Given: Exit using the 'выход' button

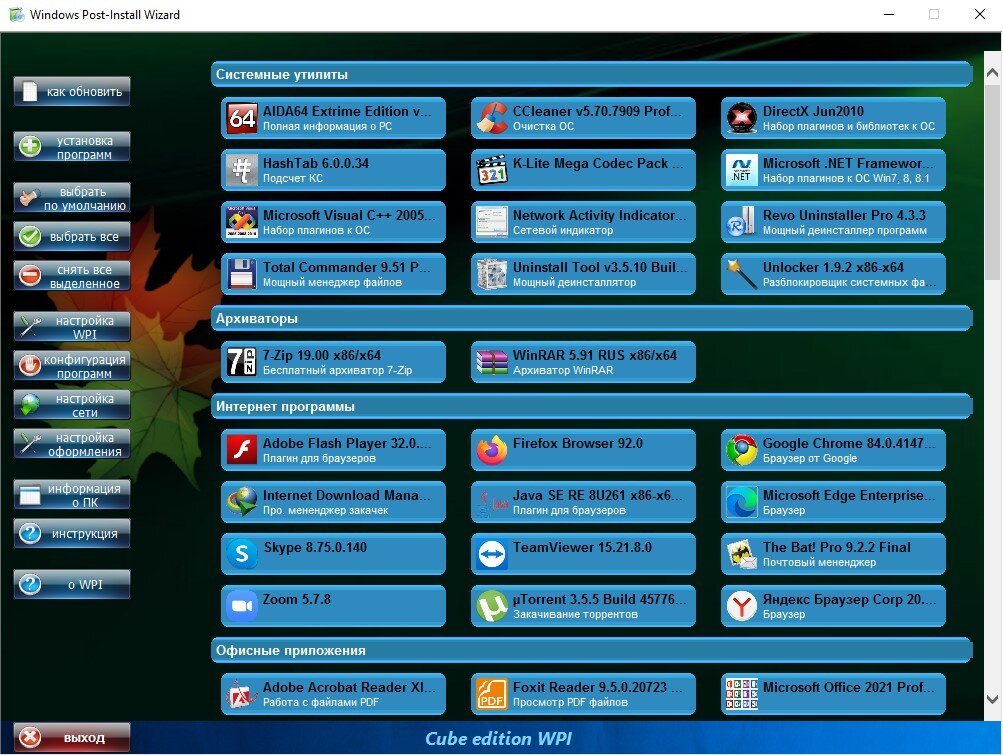Looking at the screenshot, I should 72,738.
